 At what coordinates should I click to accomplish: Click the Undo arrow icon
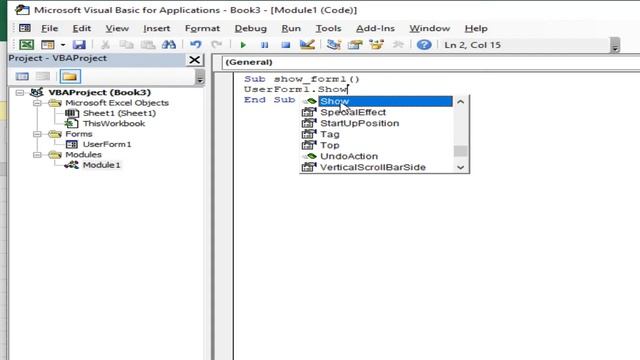[196, 44]
